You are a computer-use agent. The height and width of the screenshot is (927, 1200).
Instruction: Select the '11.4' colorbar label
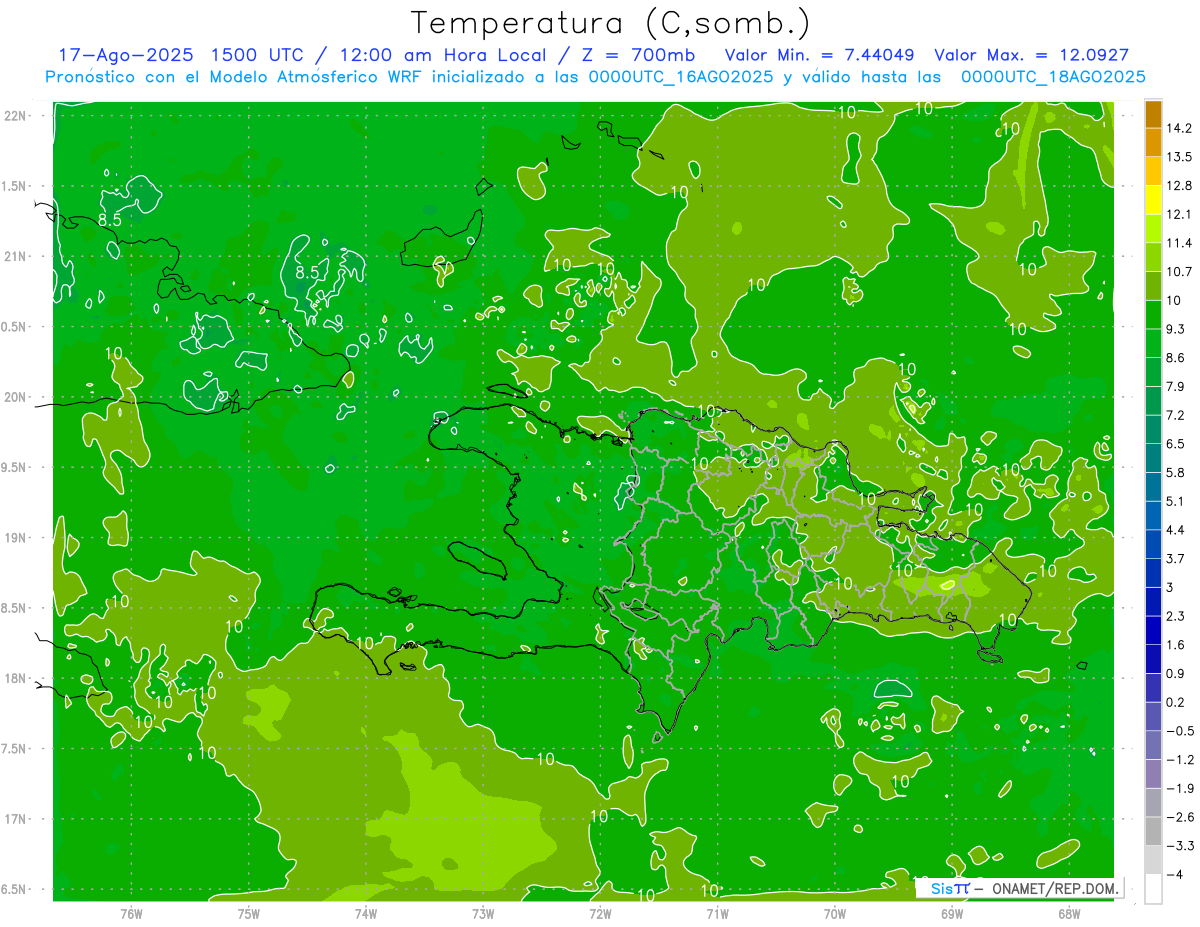pos(1180,243)
